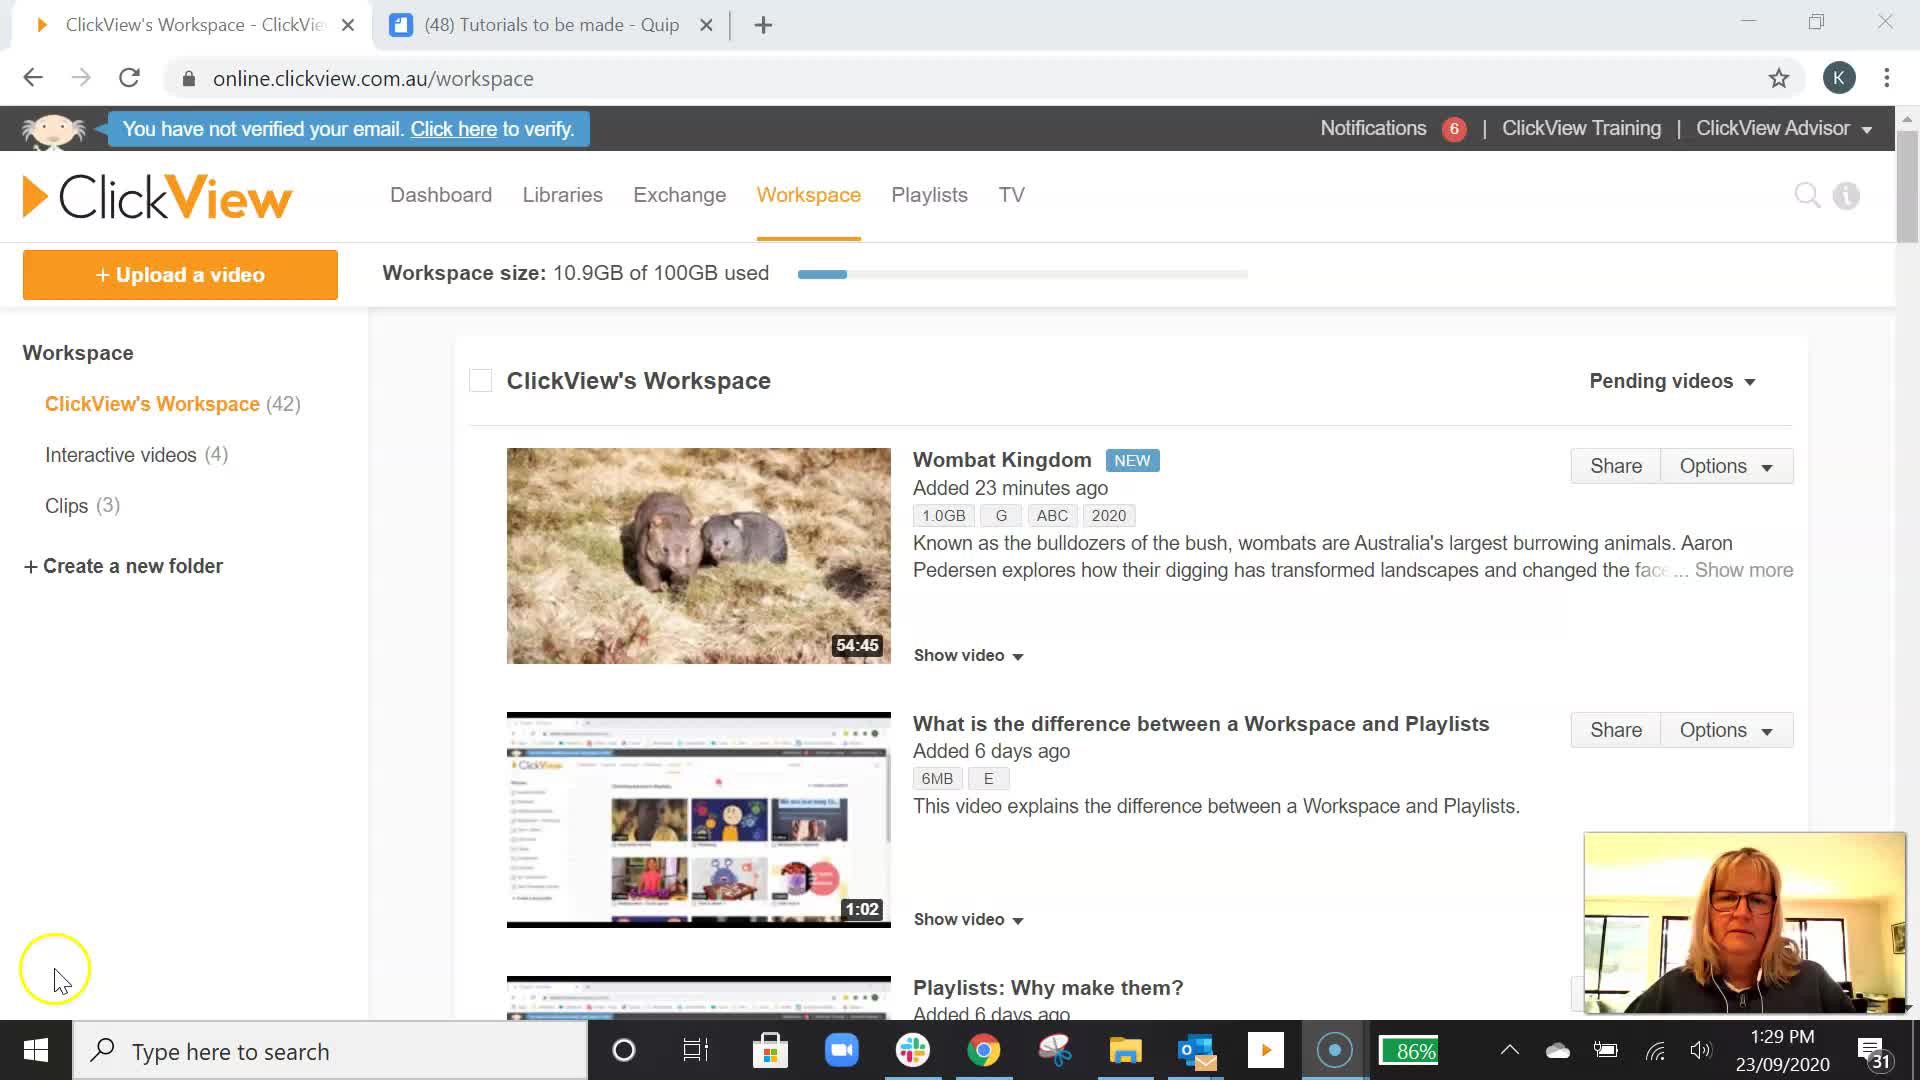The image size is (1920, 1080).
Task: Click the notifications count badge
Action: [x=1454, y=129]
